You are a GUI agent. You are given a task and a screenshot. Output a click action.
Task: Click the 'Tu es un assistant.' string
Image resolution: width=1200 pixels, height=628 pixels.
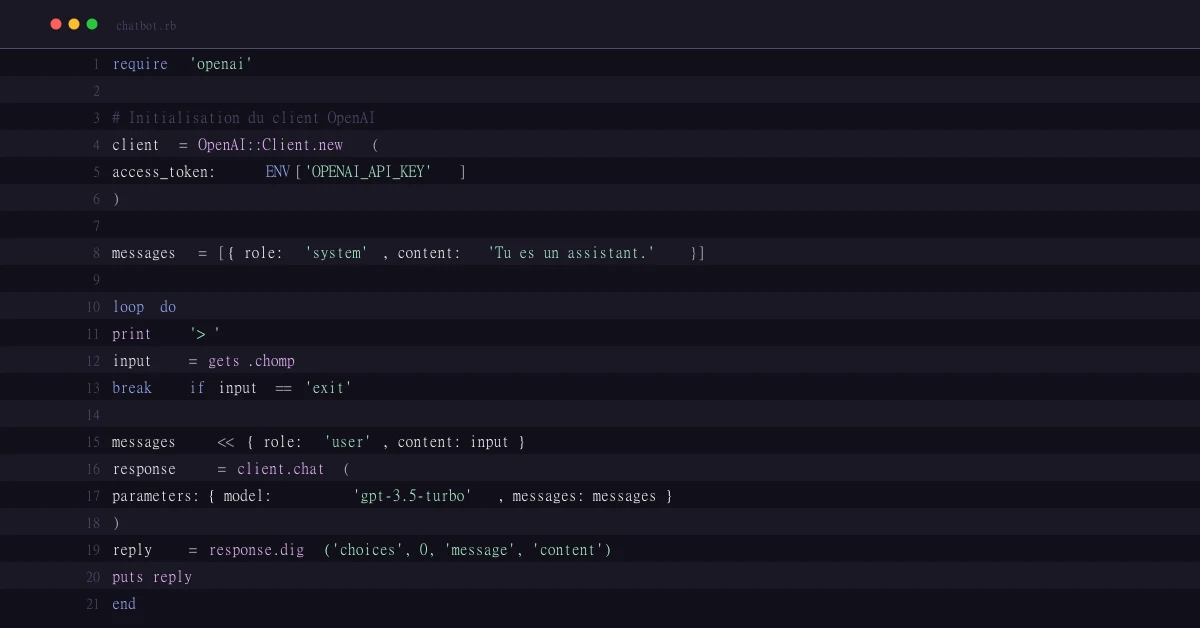(571, 253)
